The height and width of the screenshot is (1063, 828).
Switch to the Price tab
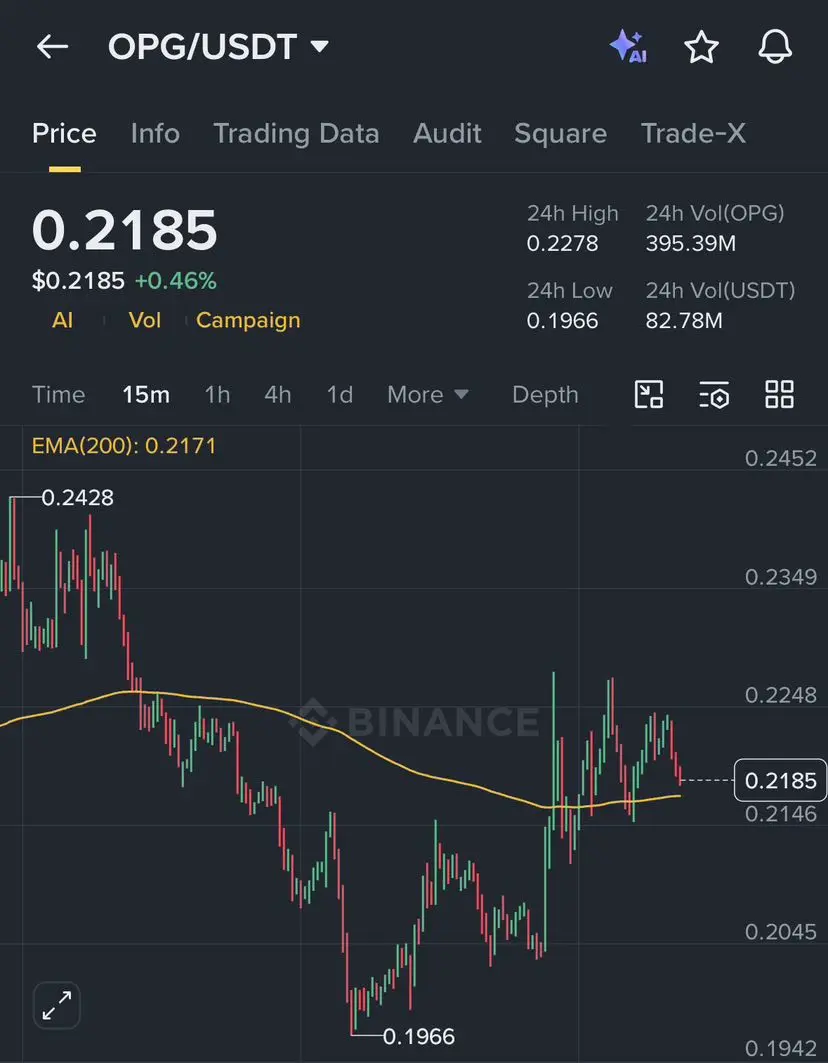64,134
